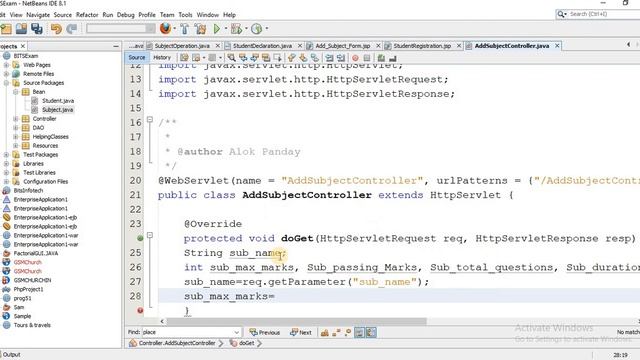Click the Shift Line Left icon
Screen dimensions: 640x360
pyautogui.click(x=329, y=58)
